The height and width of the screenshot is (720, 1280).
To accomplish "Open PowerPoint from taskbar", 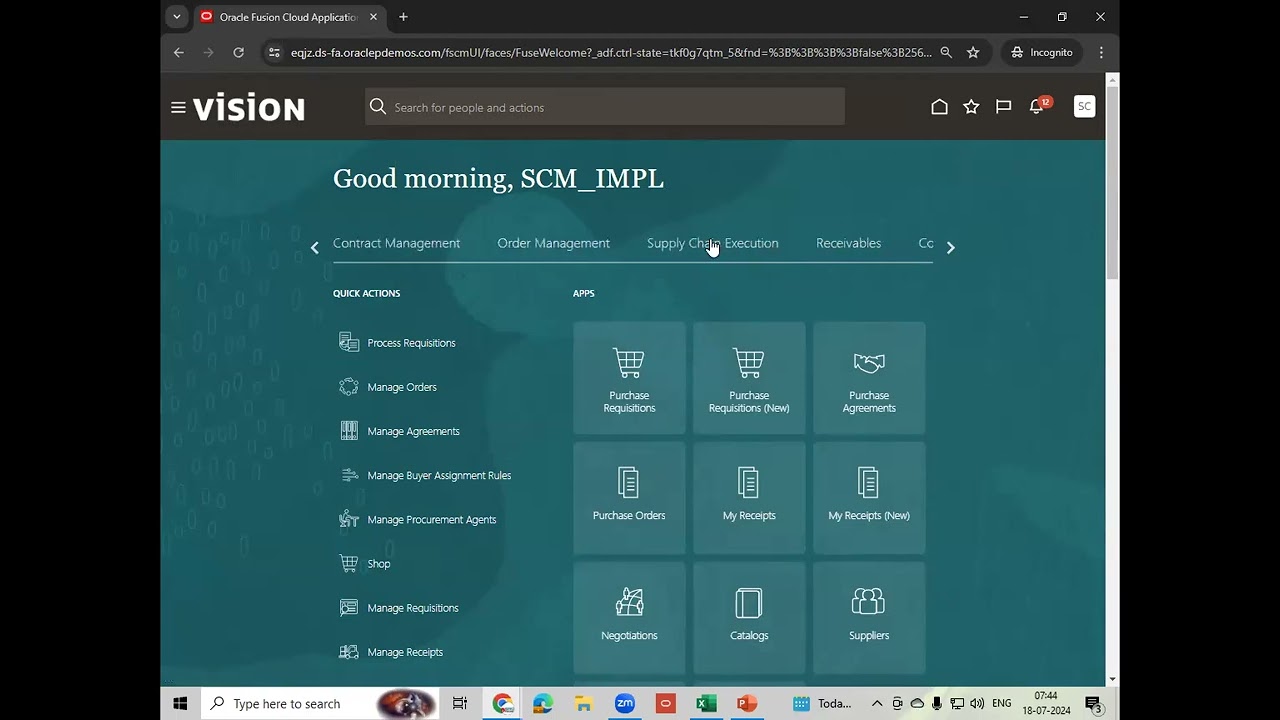I will point(747,703).
